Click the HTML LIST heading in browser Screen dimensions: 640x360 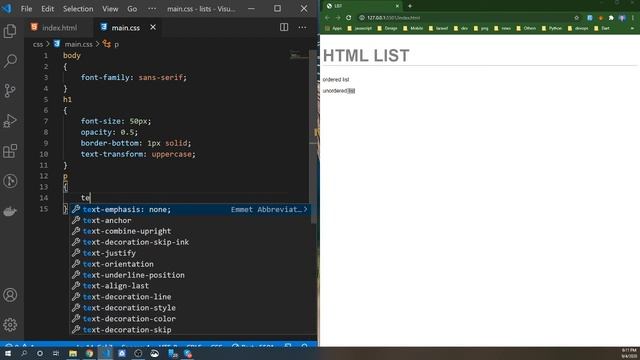(x=366, y=56)
